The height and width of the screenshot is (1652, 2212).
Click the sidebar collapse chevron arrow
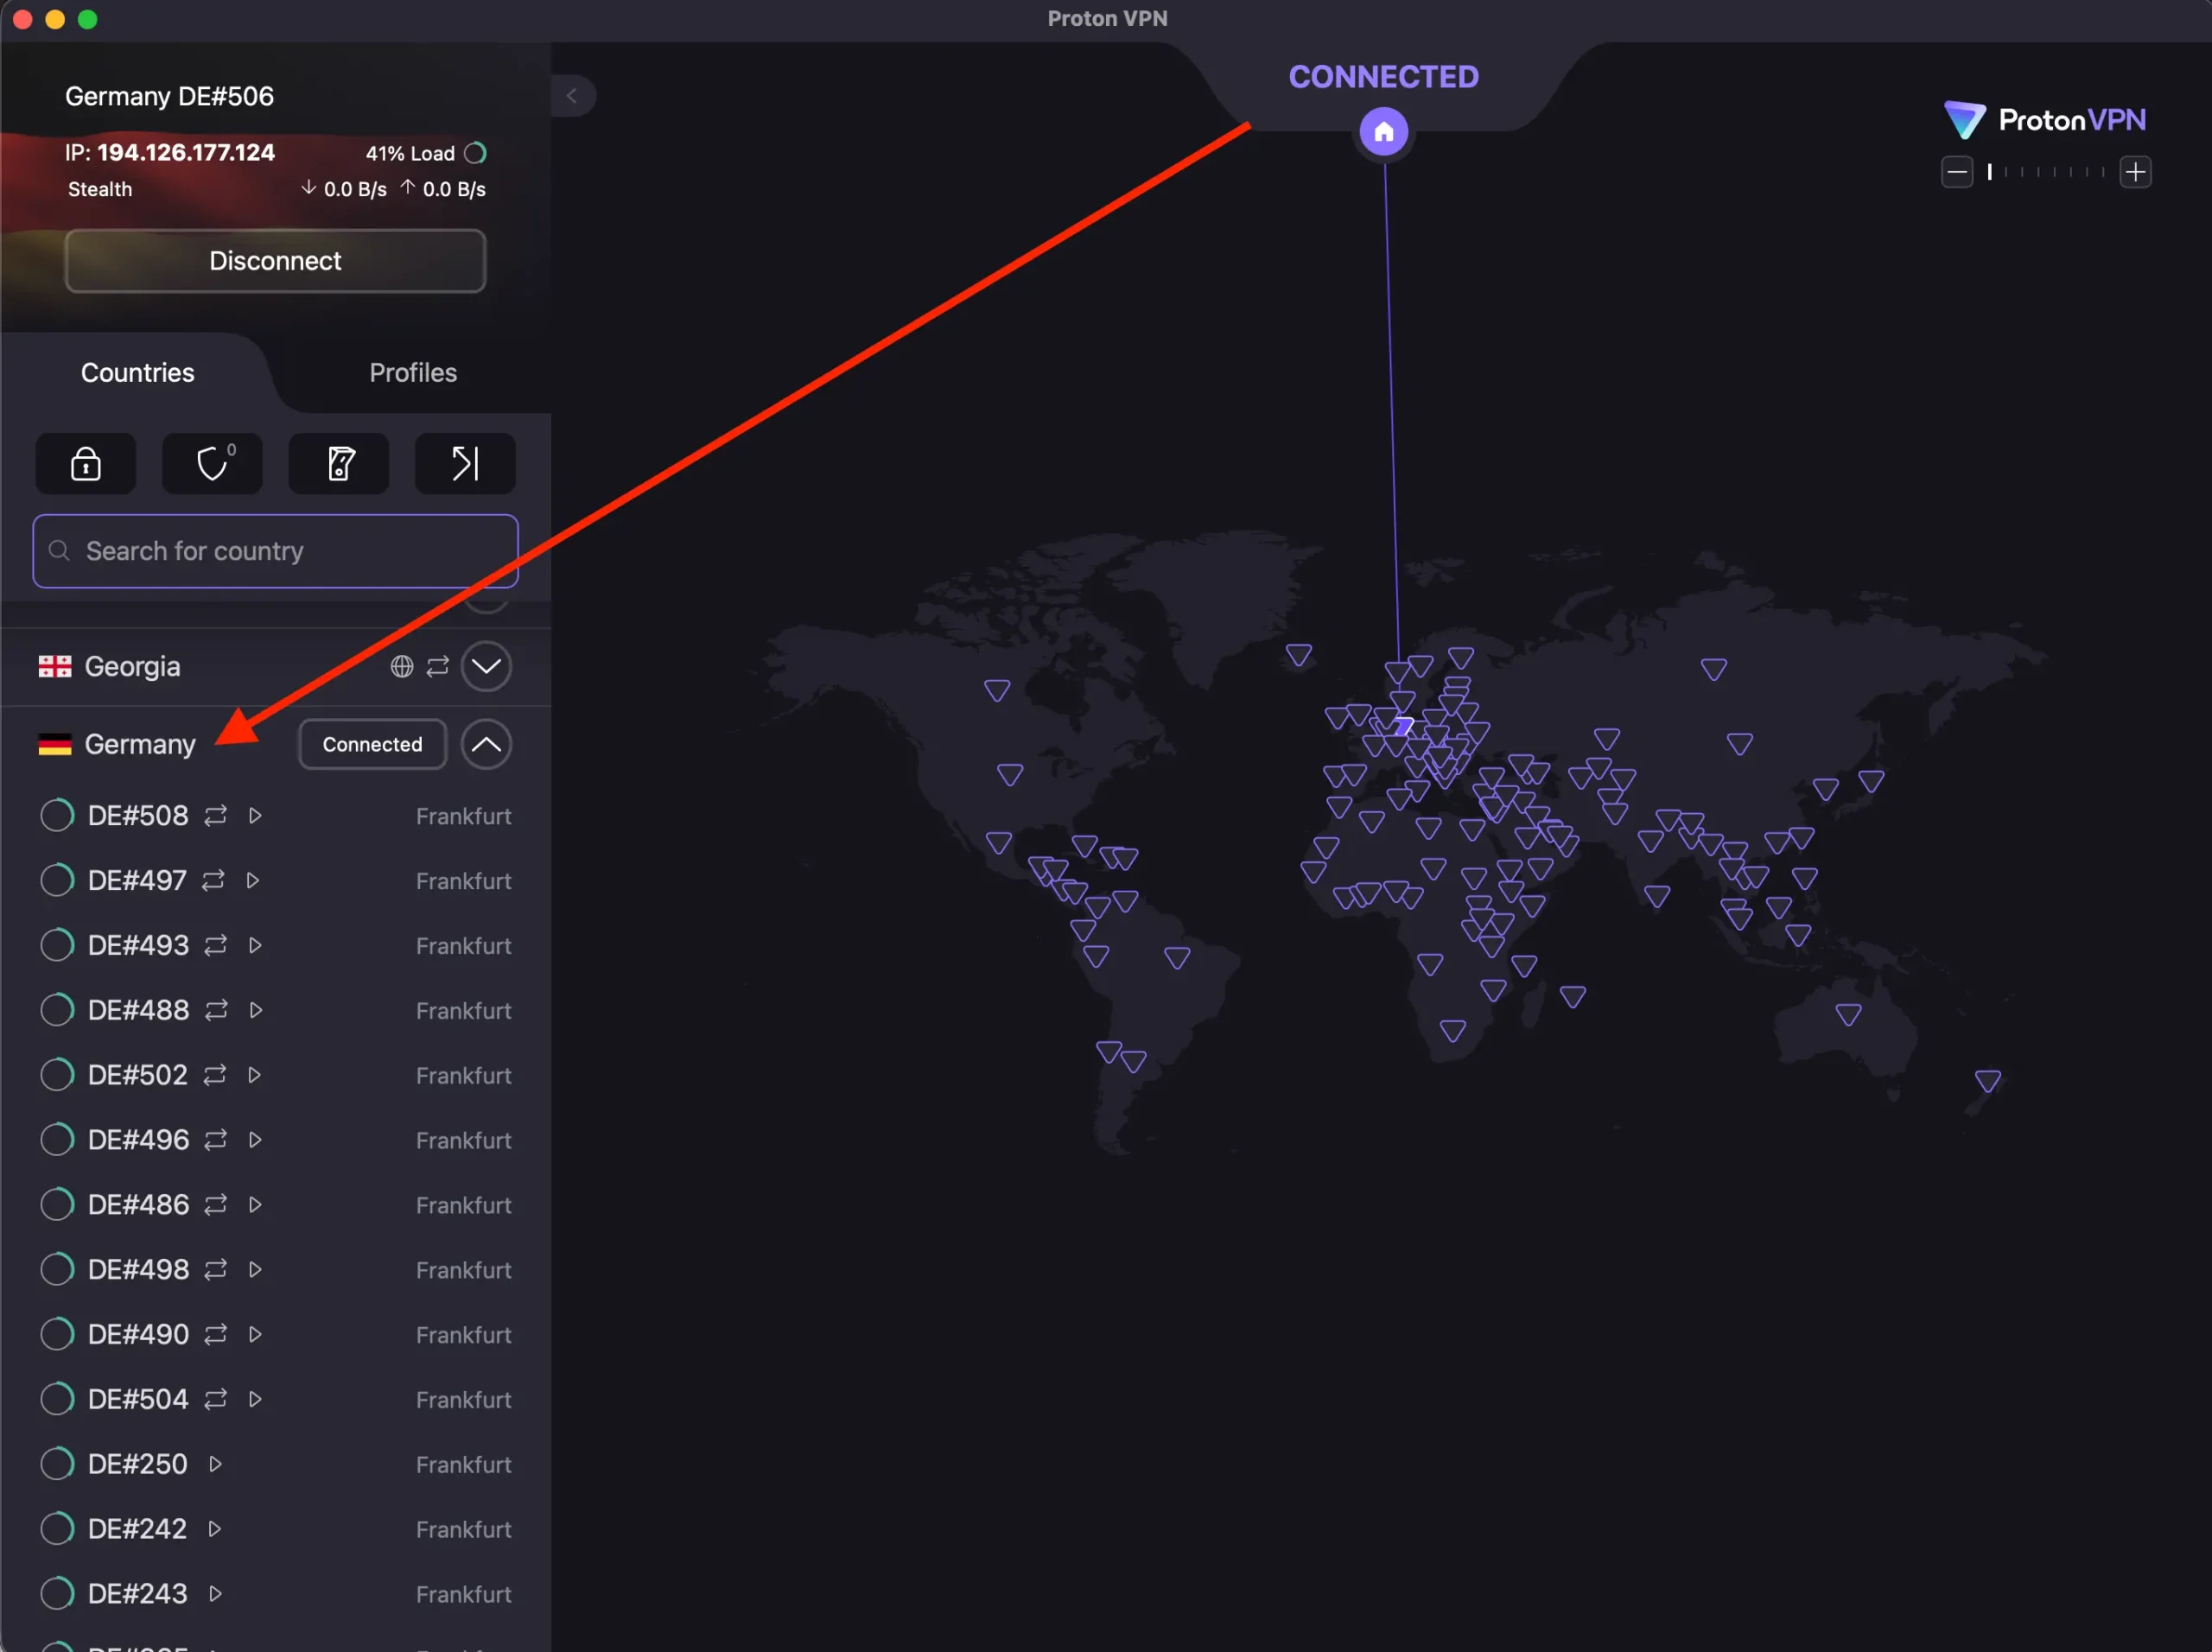pos(573,95)
